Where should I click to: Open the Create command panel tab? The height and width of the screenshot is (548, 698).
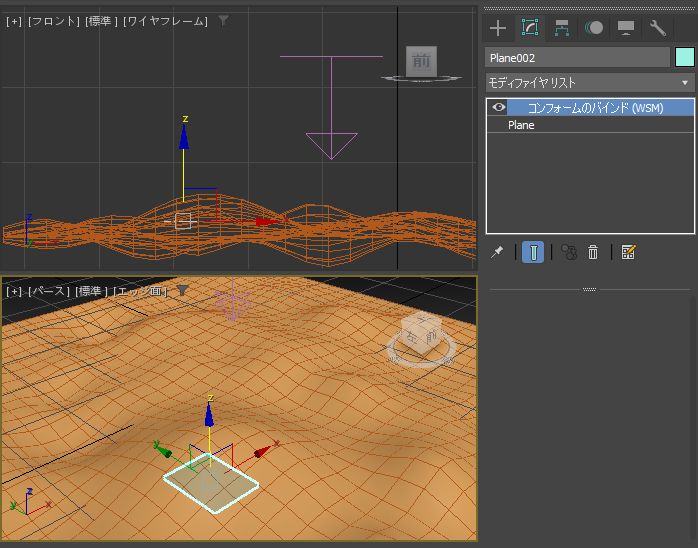point(498,28)
